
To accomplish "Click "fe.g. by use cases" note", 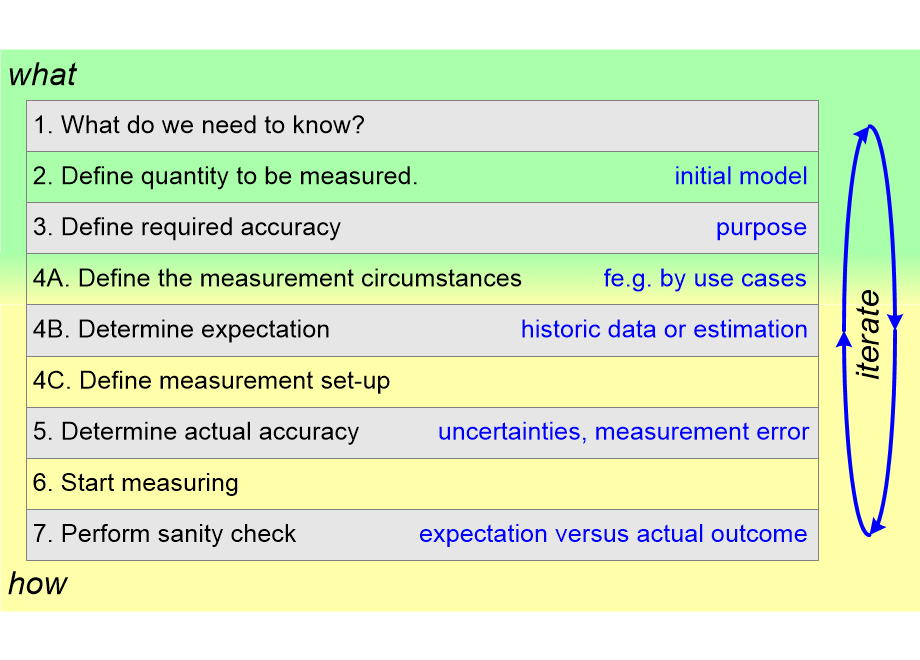I will tap(705, 279).
